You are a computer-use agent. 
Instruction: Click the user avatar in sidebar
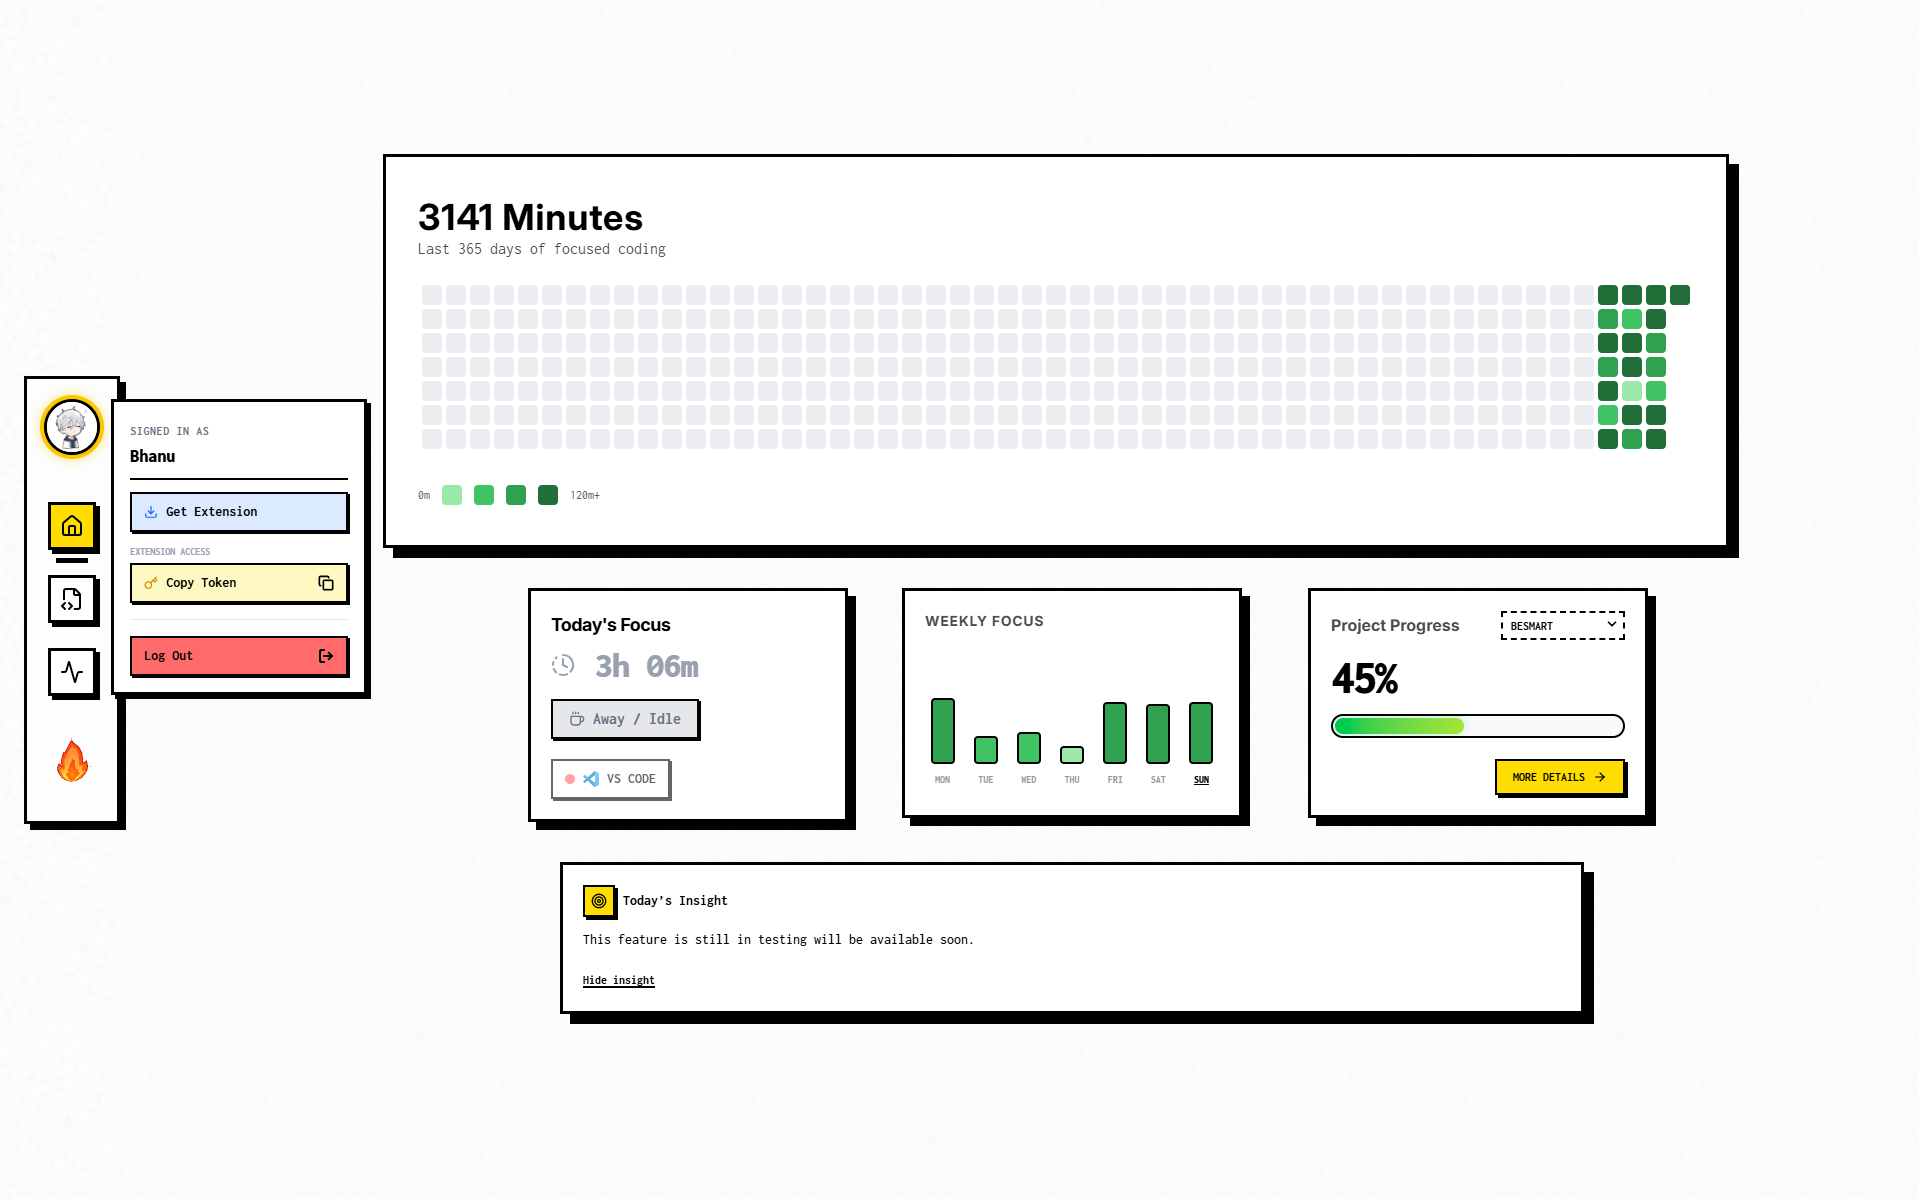(x=72, y=427)
